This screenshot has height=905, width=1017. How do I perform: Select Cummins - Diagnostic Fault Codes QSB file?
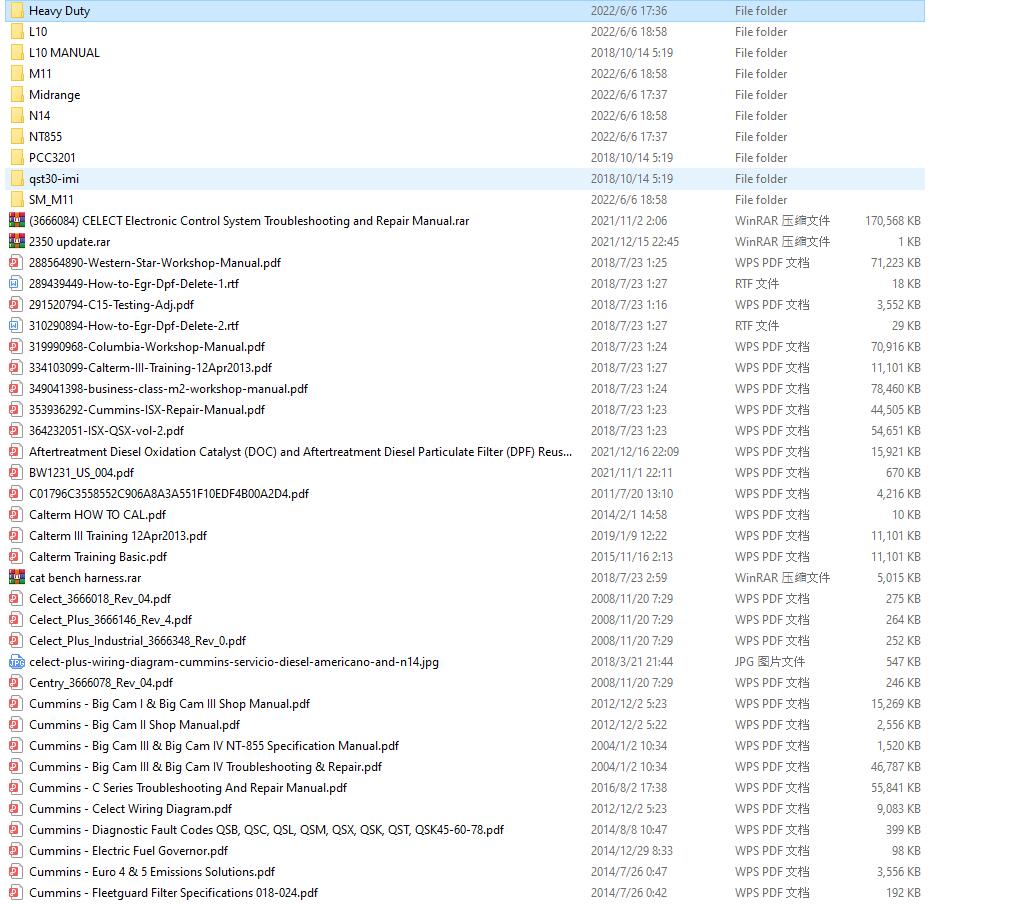click(x=267, y=830)
